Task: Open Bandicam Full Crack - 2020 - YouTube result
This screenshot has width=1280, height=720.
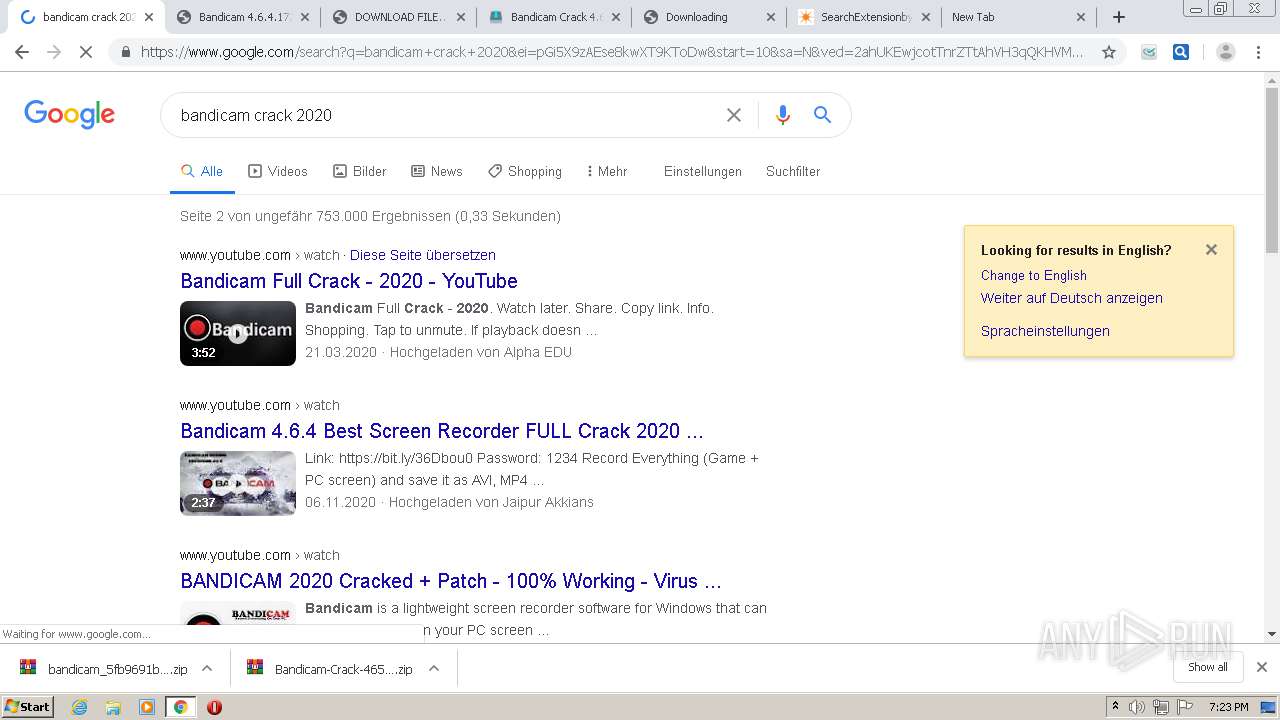Action: pos(349,281)
